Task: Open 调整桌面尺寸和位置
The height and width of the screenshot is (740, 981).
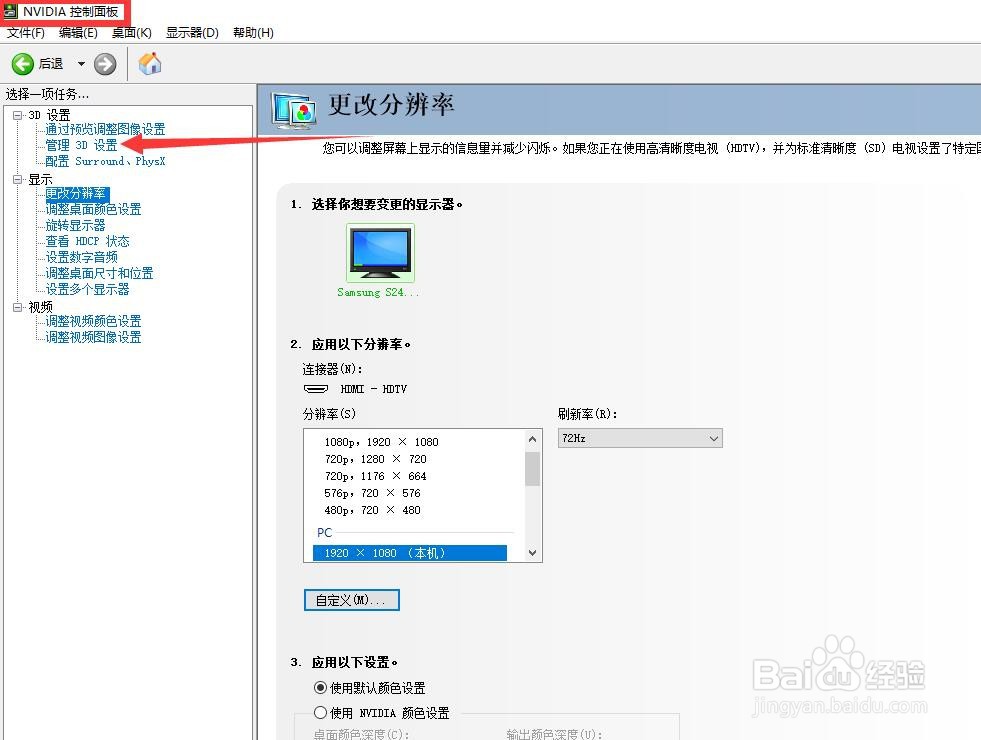Action: 99,273
